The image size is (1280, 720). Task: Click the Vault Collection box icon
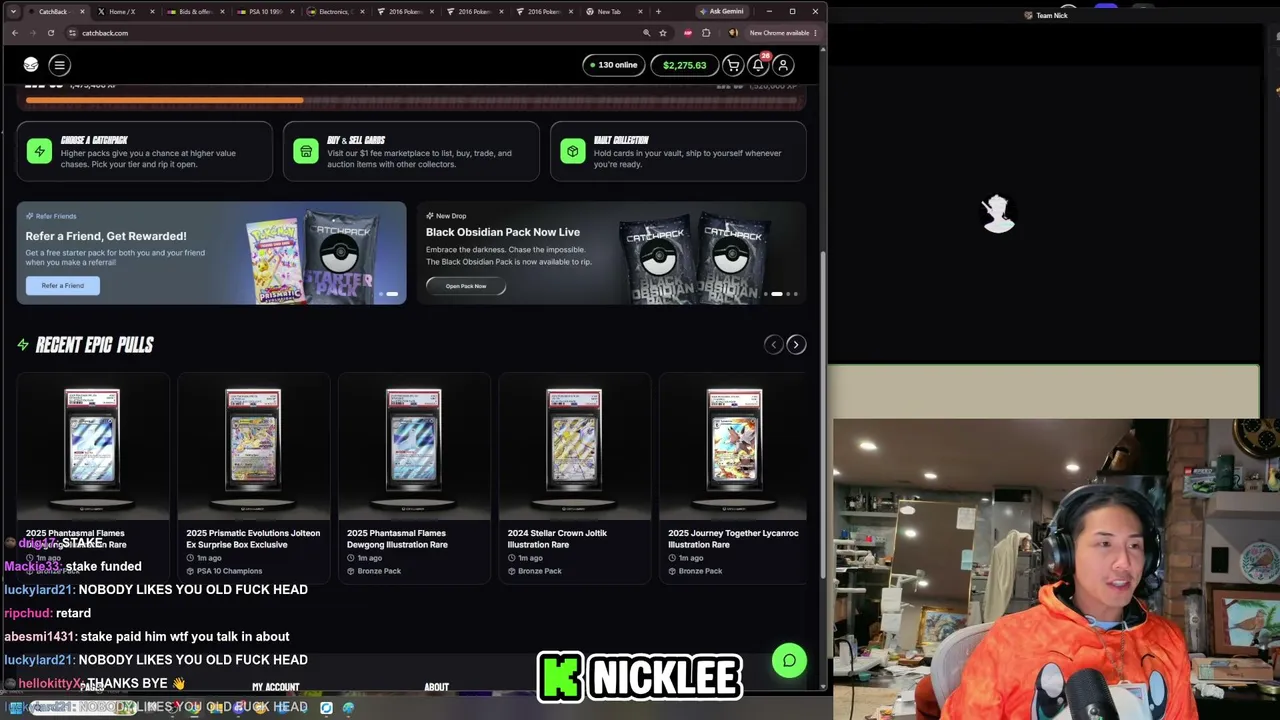(x=572, y=152)
